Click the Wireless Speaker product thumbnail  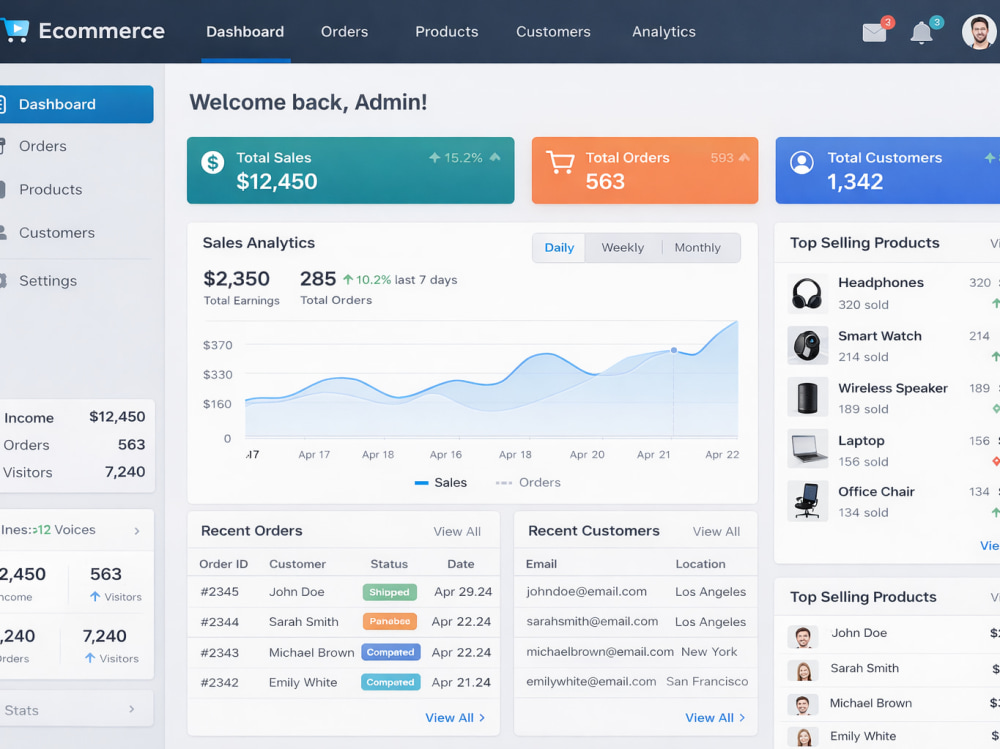pos(807,397)
